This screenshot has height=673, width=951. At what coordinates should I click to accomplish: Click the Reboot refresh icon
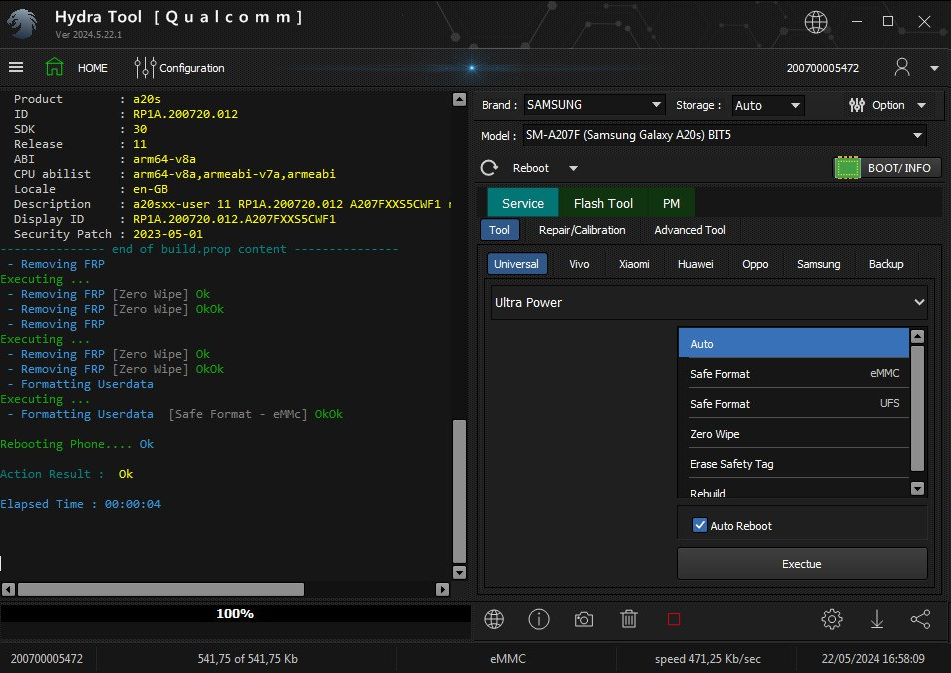click(489, 168)
